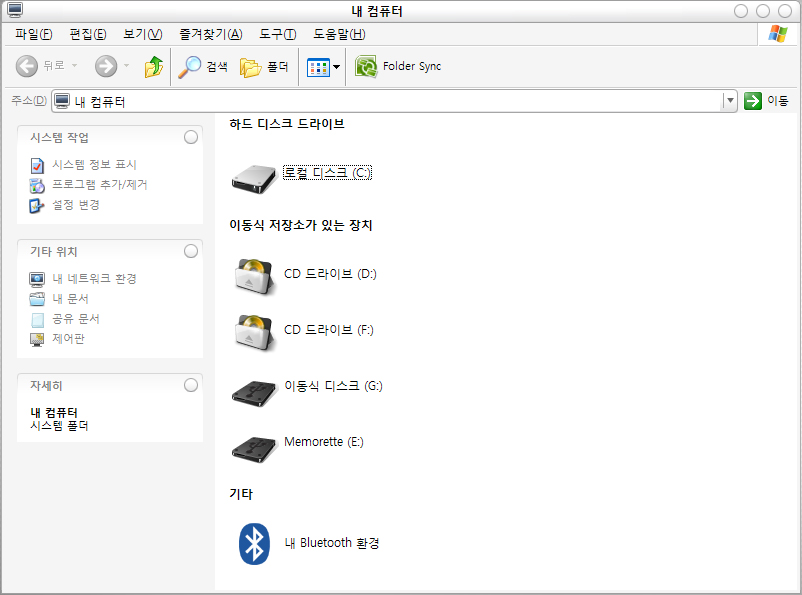Toggle the 폴더 folders pane icon
Viewport: 802px width, 595px height.
click(x=251, y=67)
